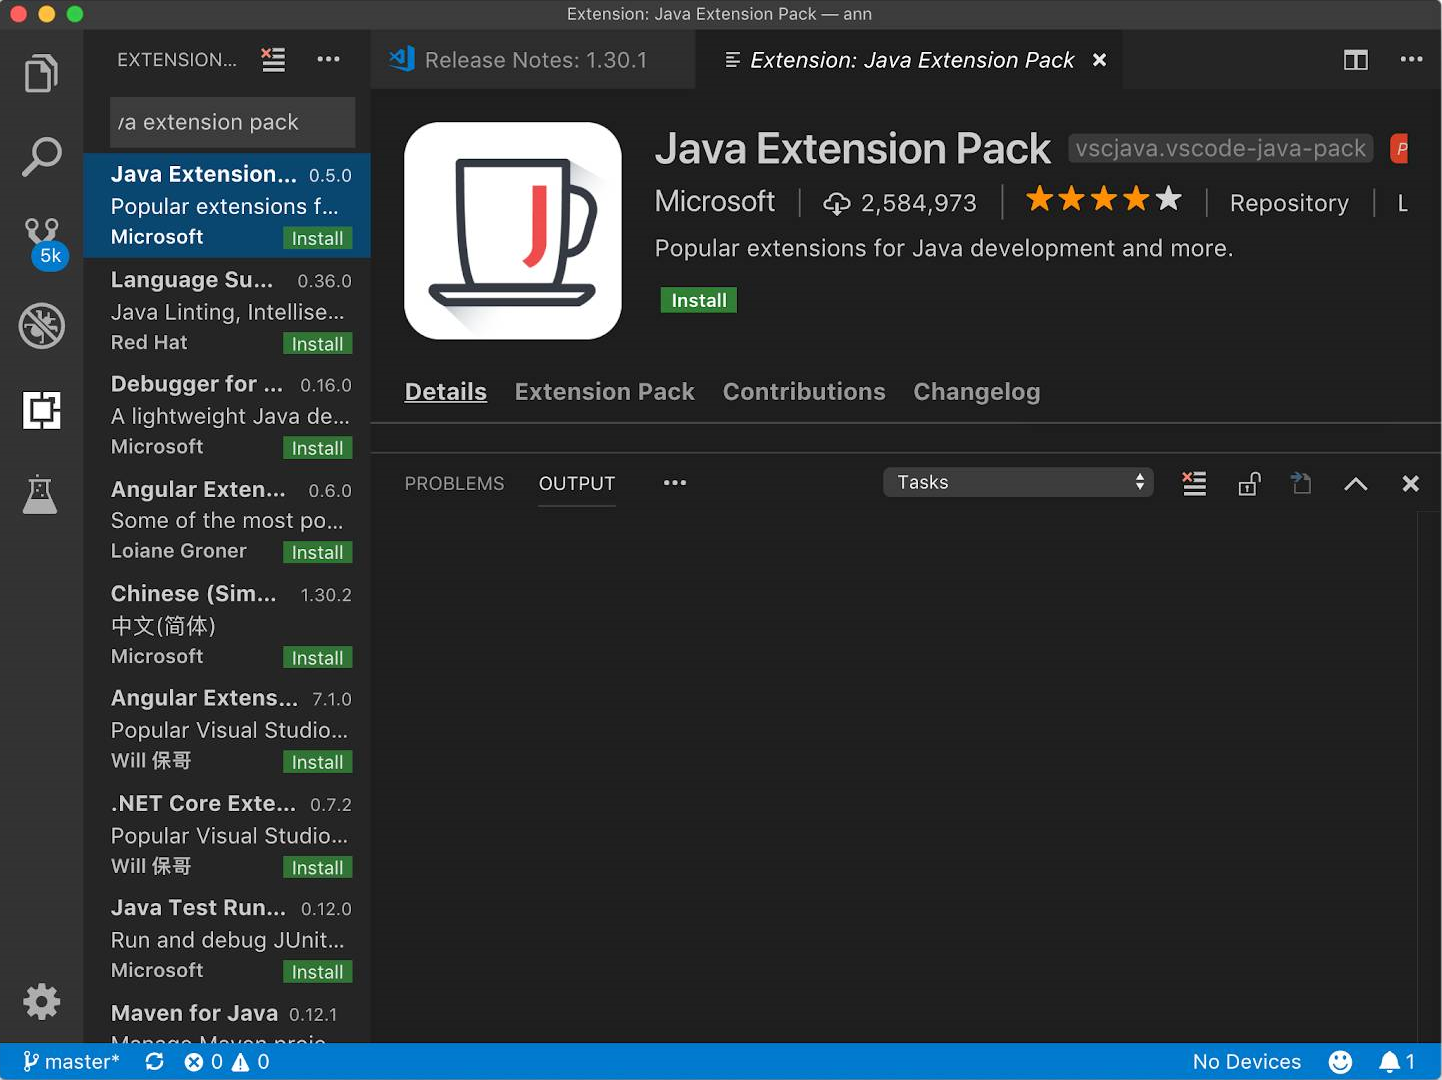Image resolution: width=1442 pixels, height=1080 pixels.
Task: Click the Java Extension Pack coffee cup logo
Action: tap(512, 230)
